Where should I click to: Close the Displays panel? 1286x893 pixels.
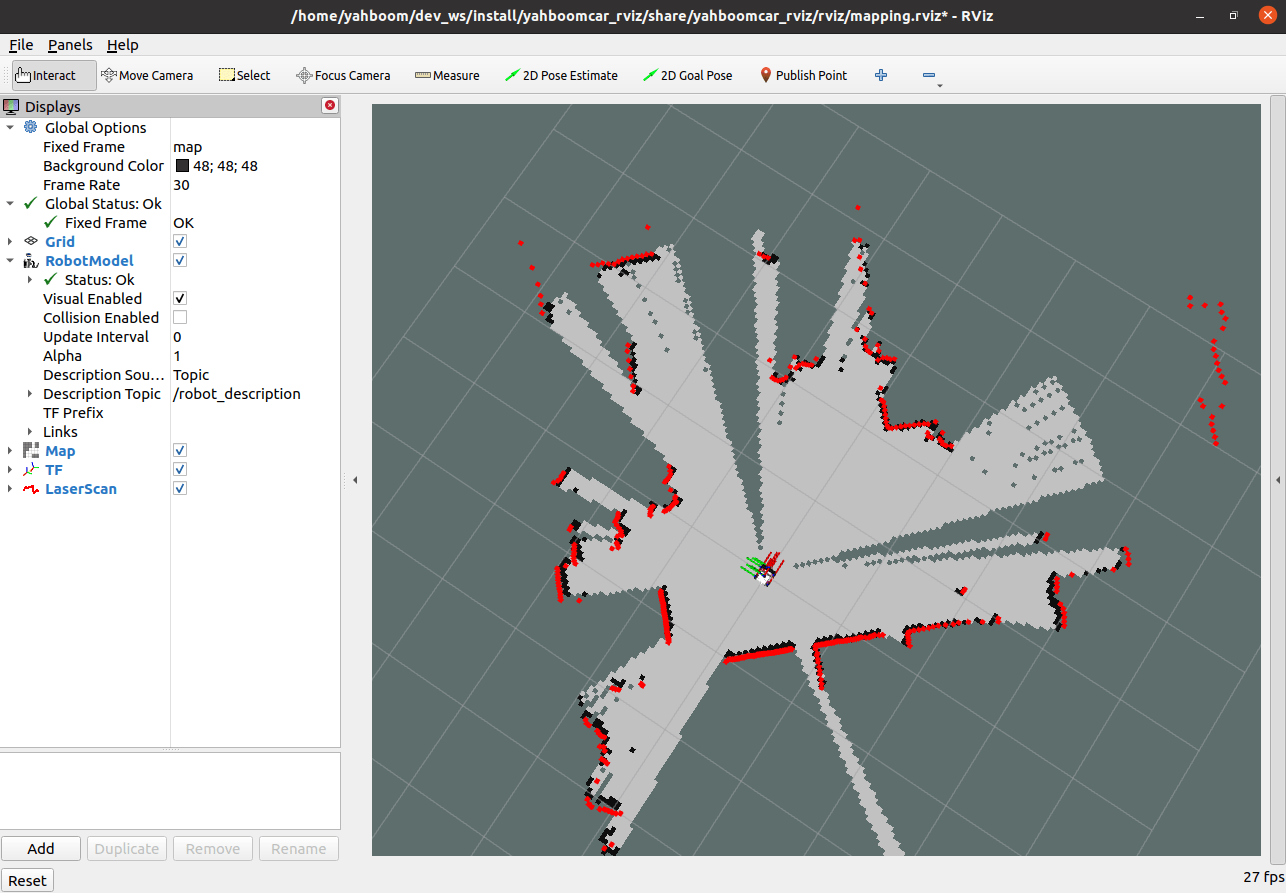click(x=330, y=105)
